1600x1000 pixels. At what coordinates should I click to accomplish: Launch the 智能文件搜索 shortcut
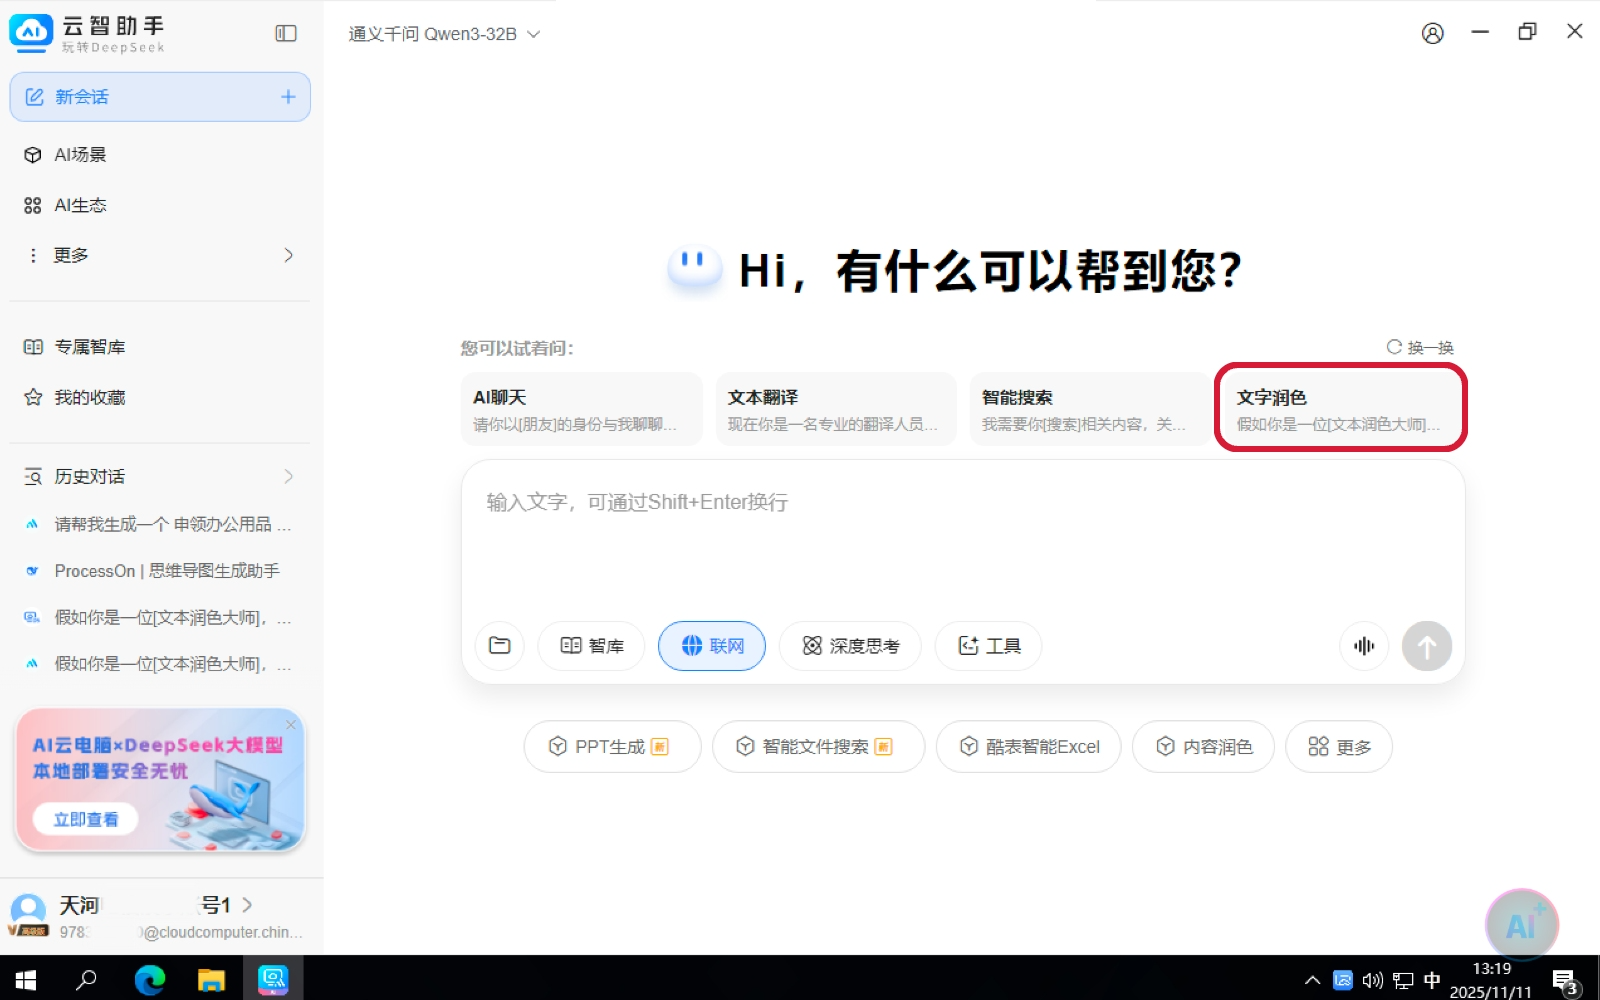(x=818, y=747)
